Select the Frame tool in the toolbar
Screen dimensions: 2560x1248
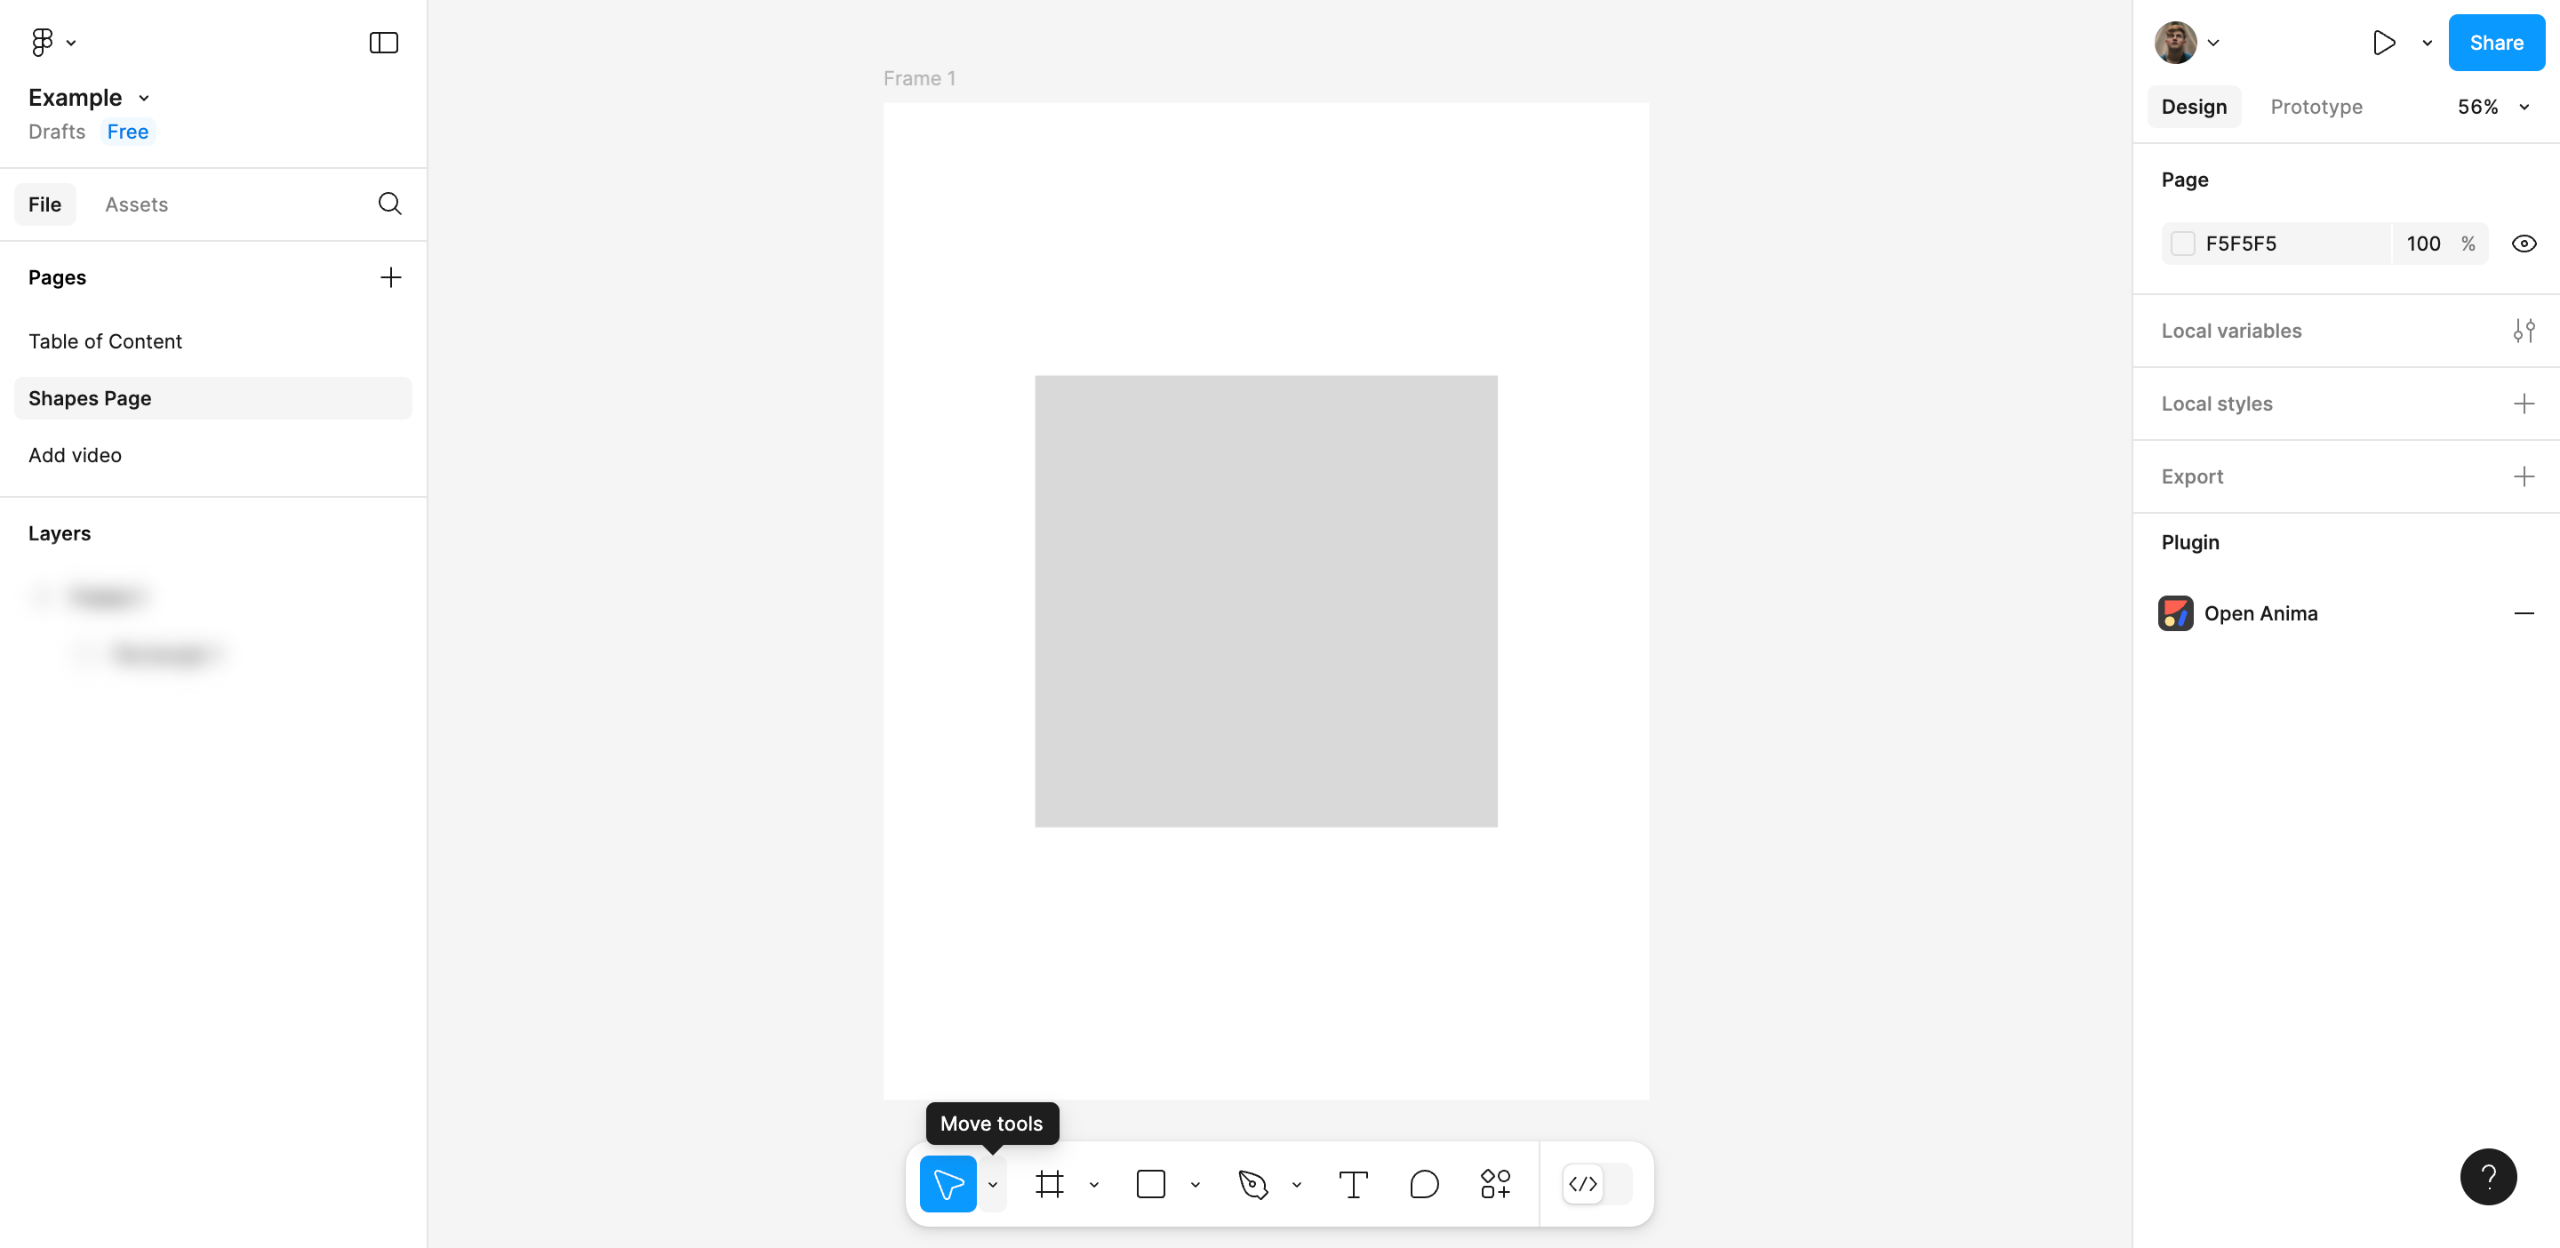coord(1049,1184)
